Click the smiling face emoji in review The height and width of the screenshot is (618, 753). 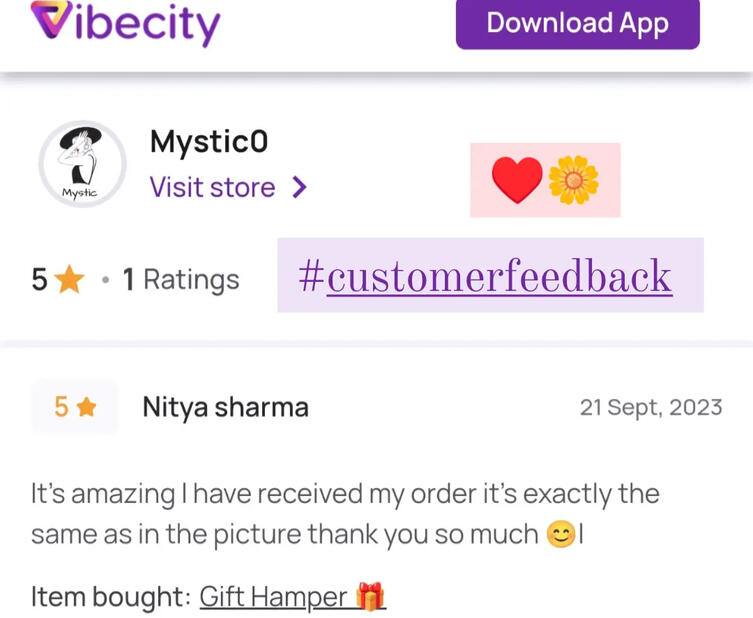point(561,534)
